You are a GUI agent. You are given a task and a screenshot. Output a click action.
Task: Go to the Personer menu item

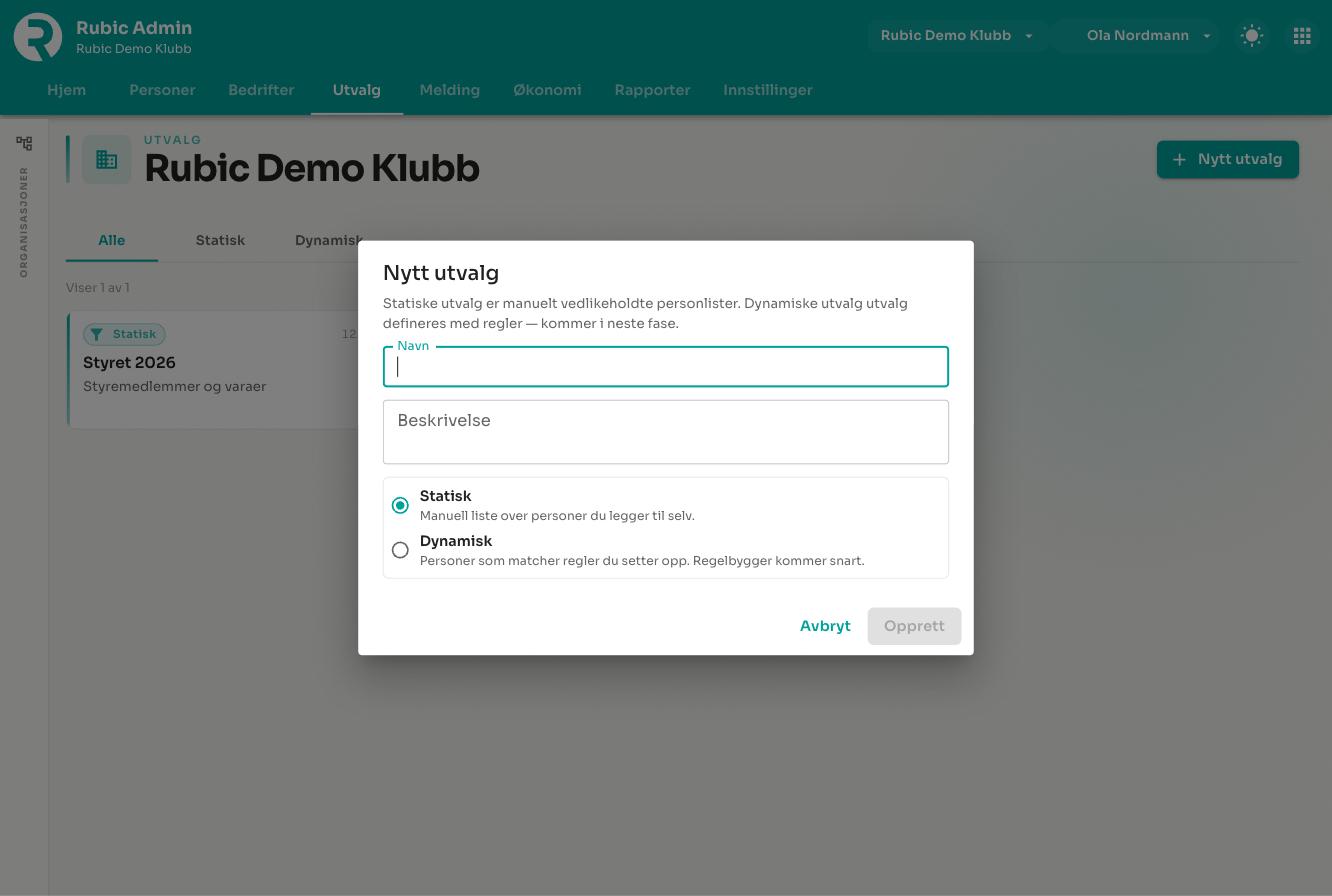(162, 90)
